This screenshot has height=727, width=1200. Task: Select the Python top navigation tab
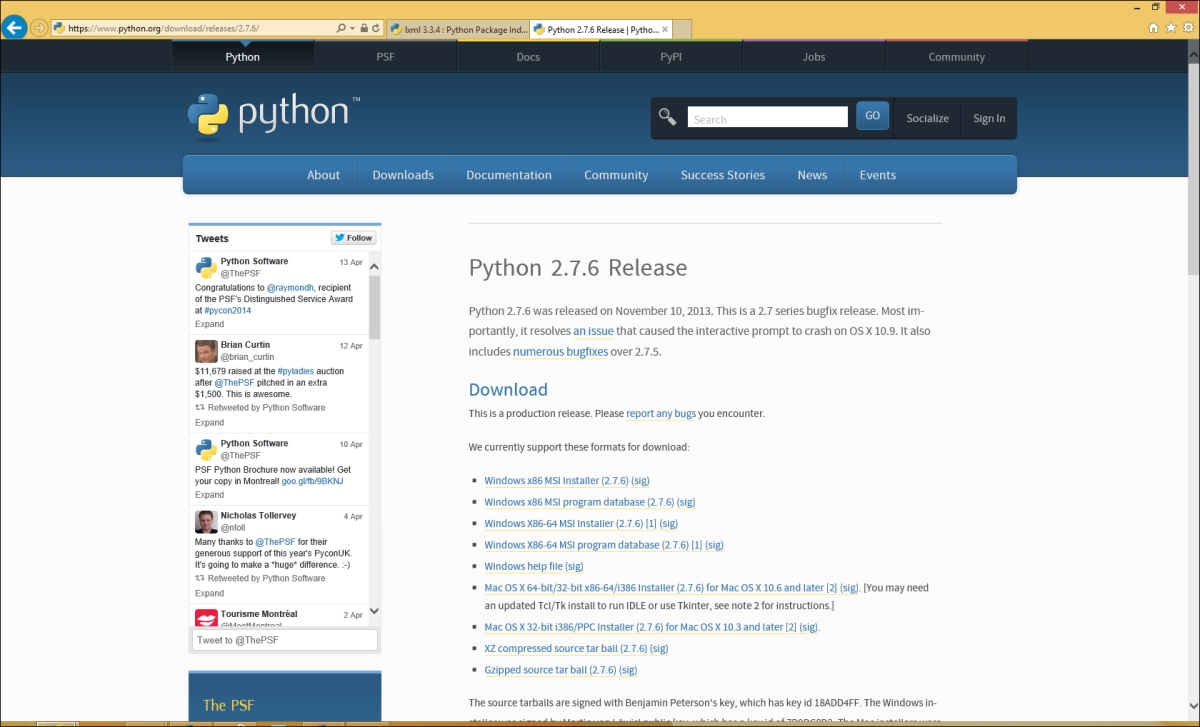[x=242, y=57]
